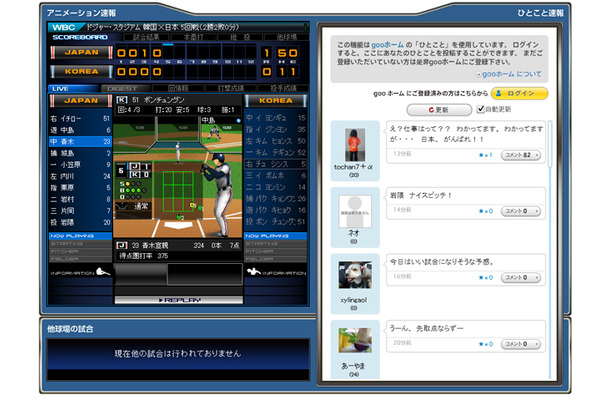This screenshot has height=400, width=610.
Task: Click the green pitch marker 2 below strike zone
Action: coord(179,217)
